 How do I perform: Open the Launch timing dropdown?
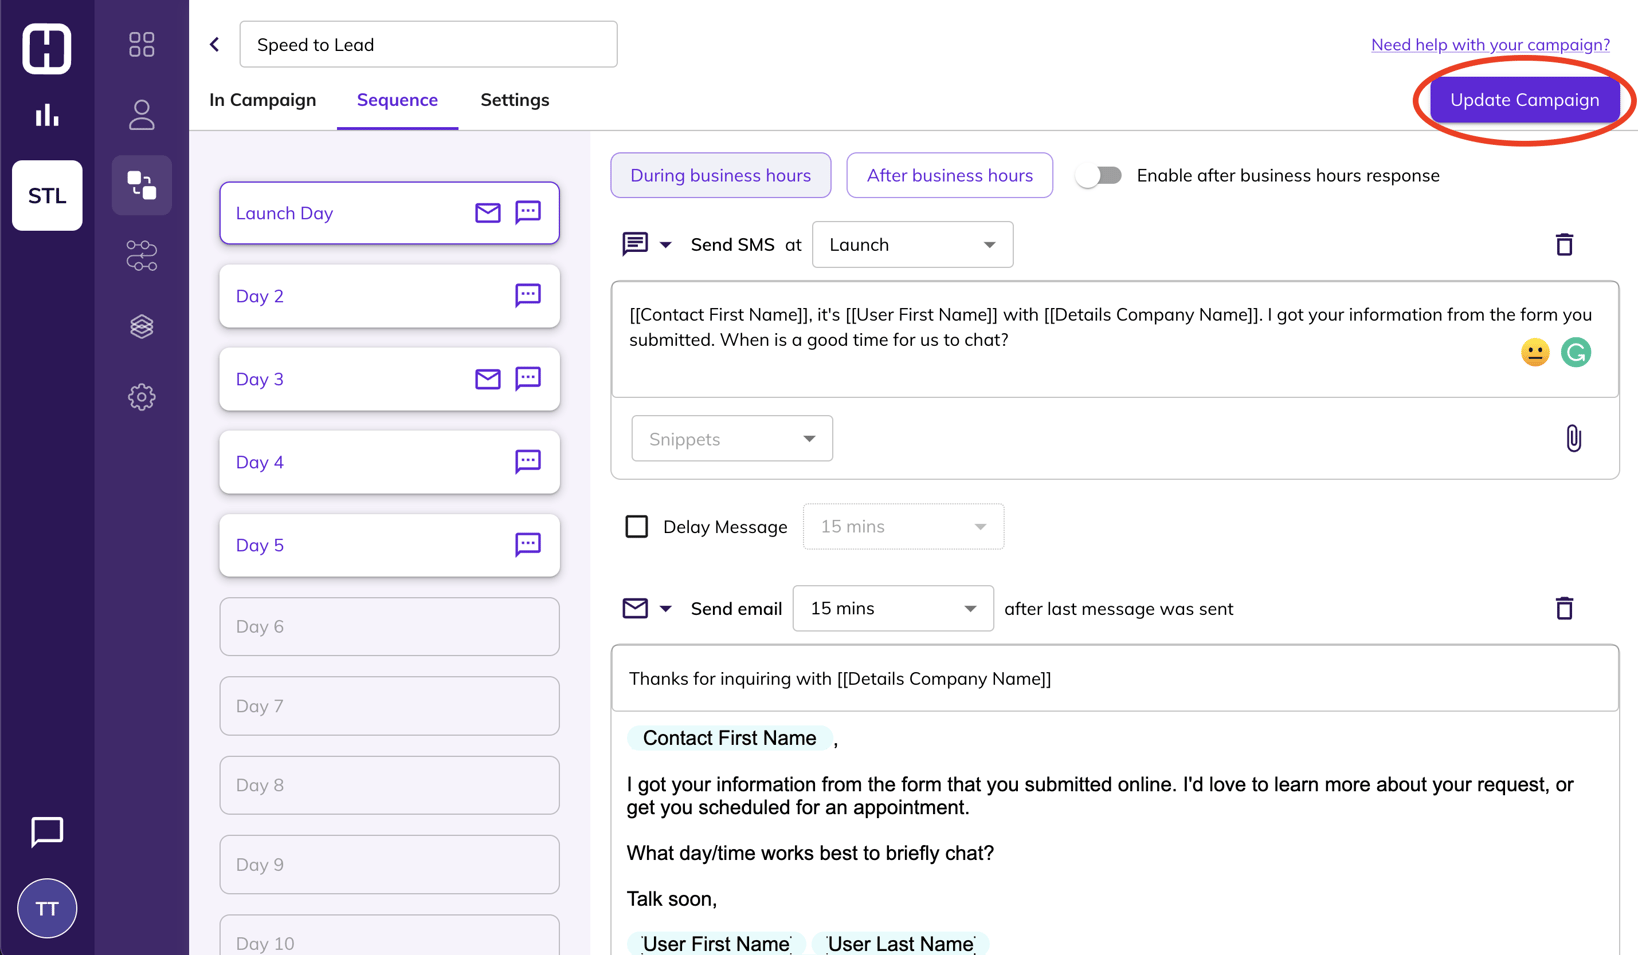[x=912, y=245]
